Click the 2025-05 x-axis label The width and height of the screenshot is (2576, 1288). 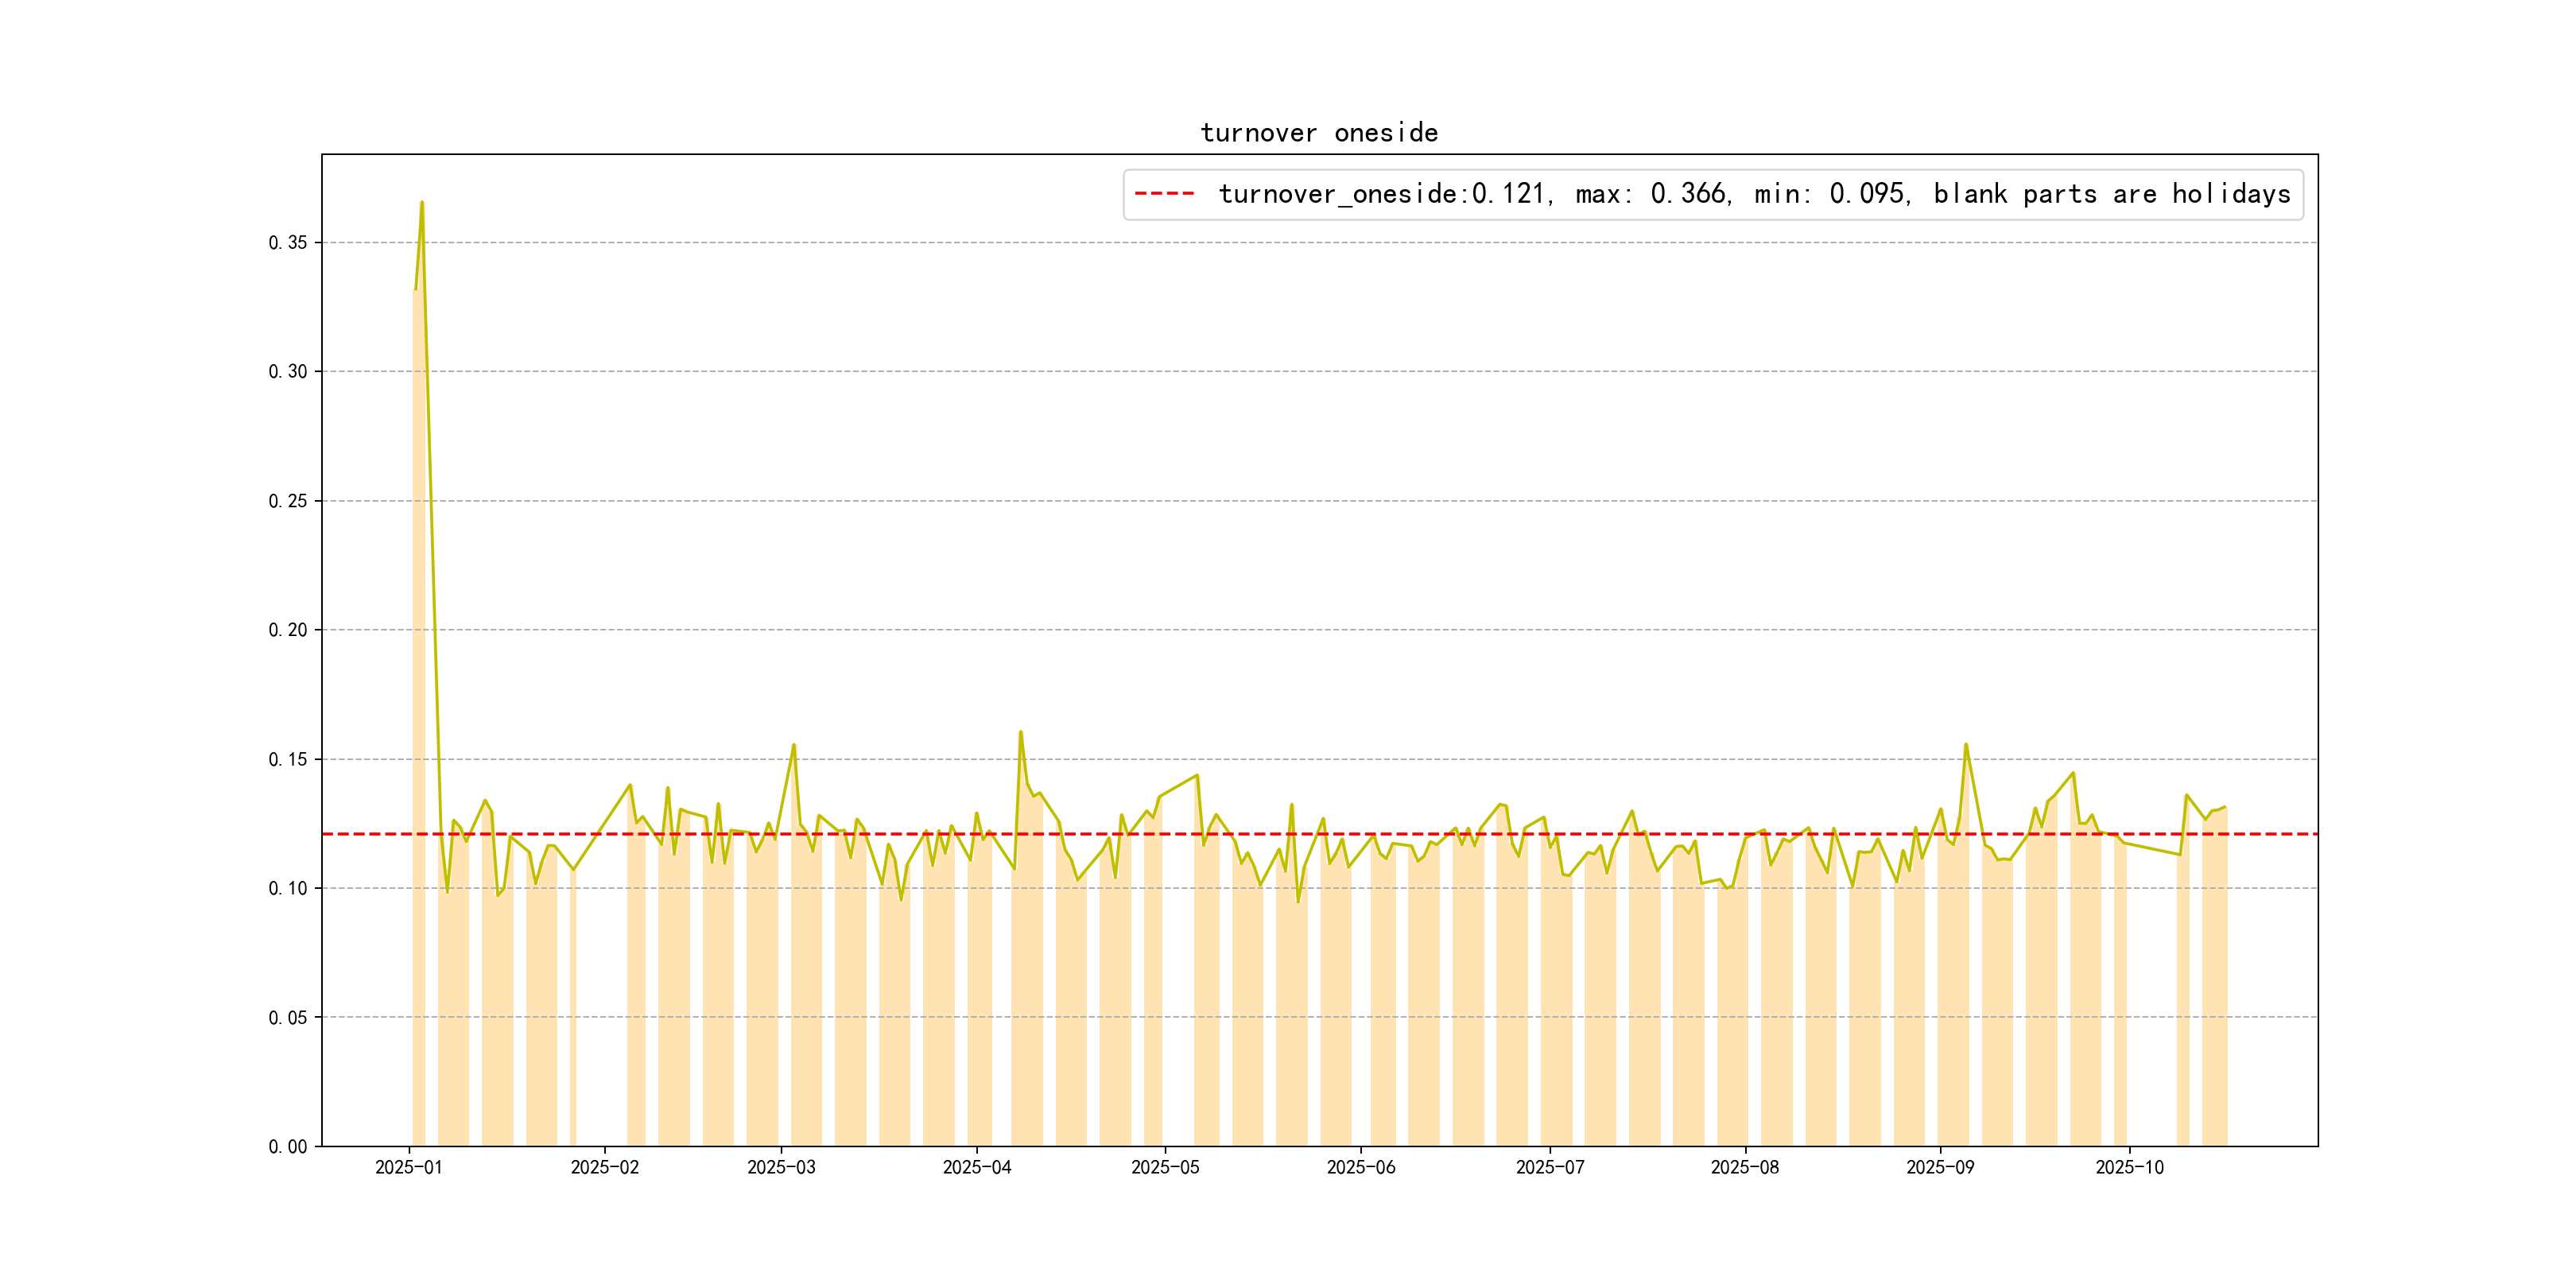[1165, 1167]
